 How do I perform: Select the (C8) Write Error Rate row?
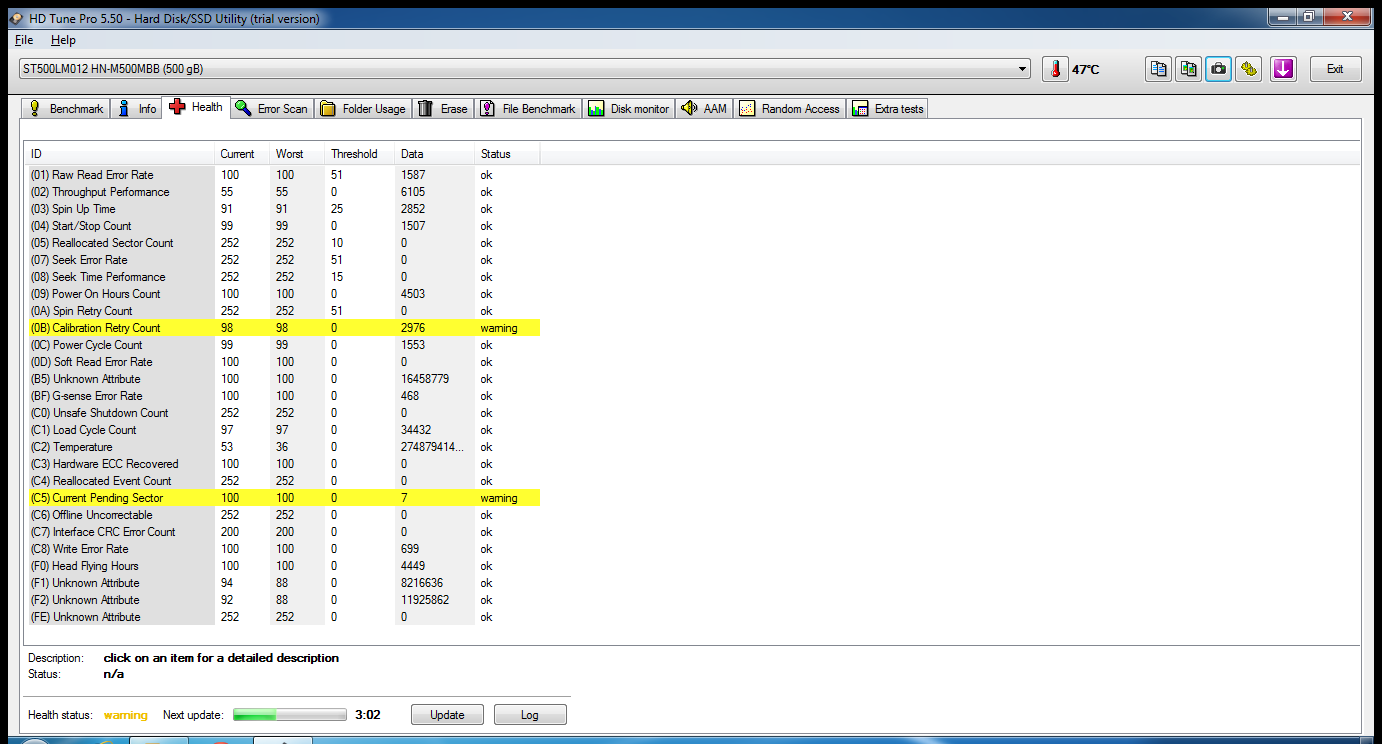coord(283,549)
